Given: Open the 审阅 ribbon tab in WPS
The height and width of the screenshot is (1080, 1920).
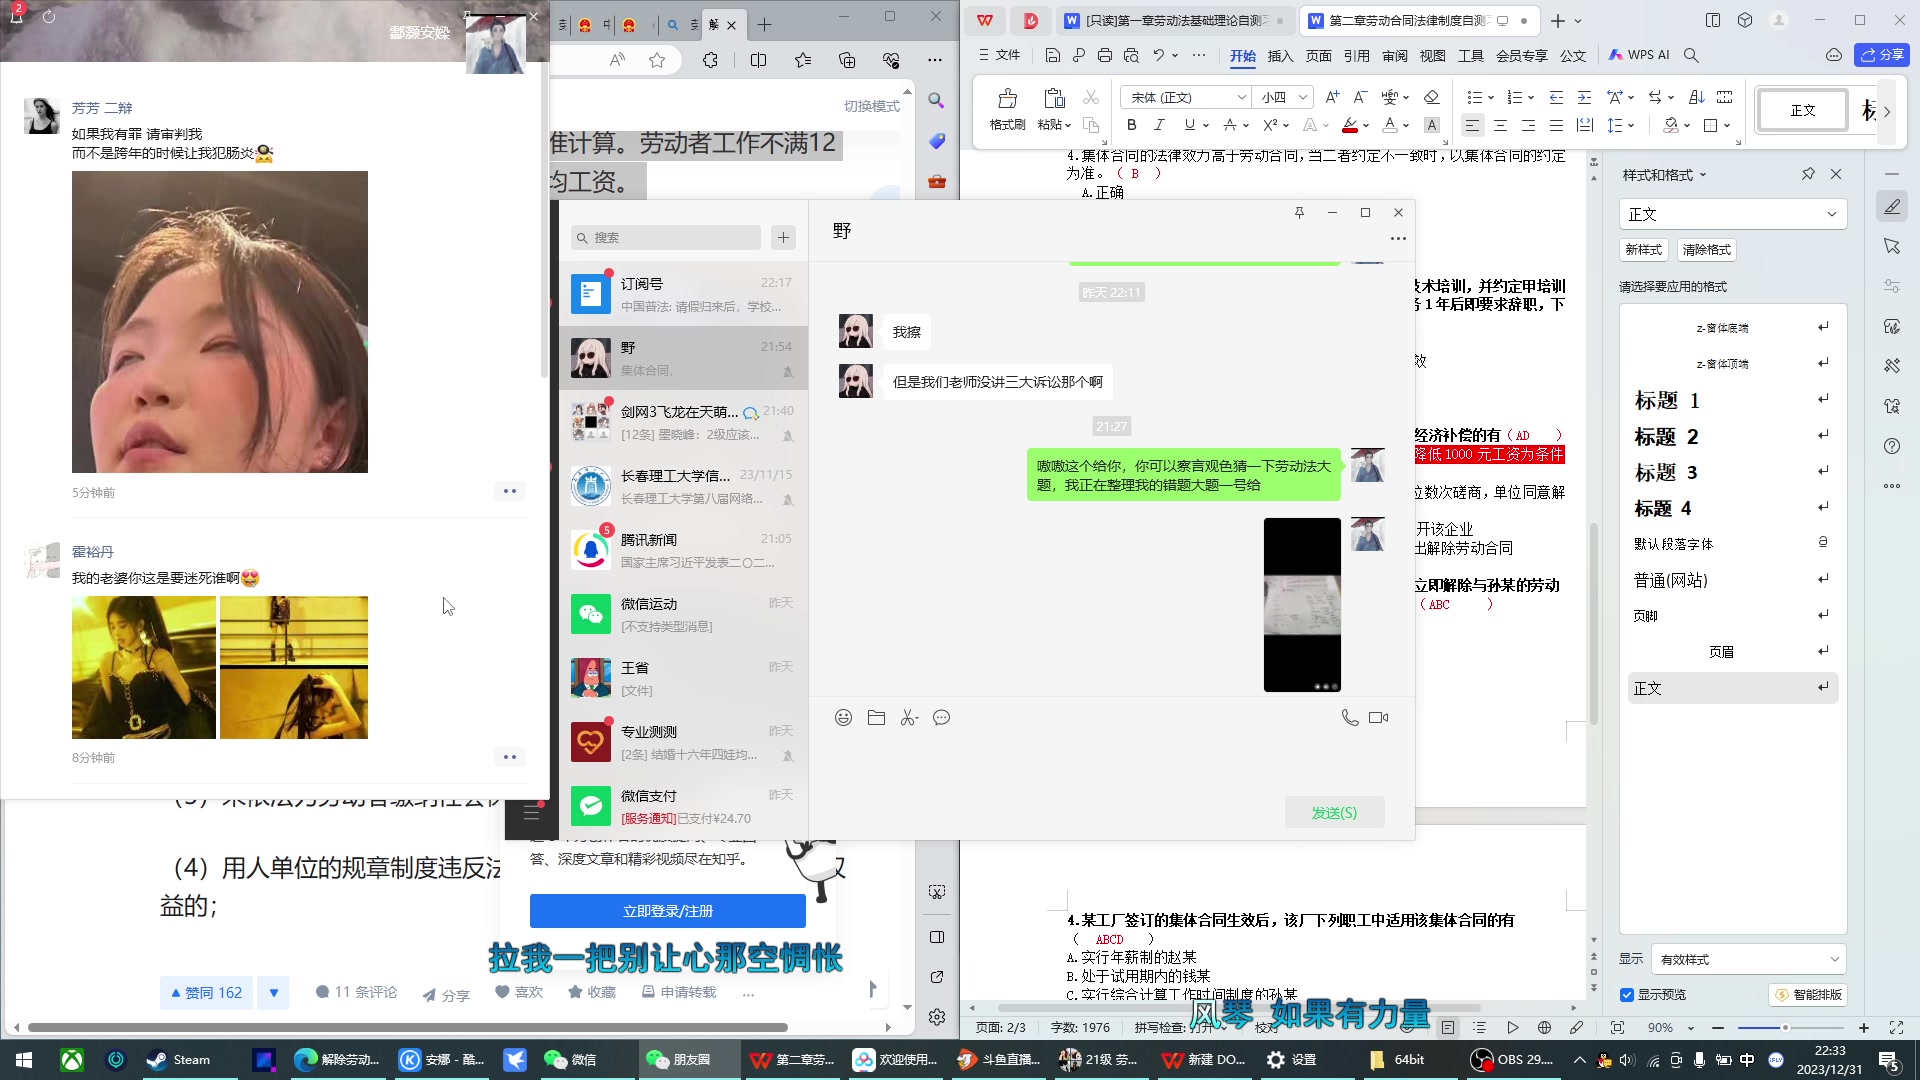Looking at the screenshot, I should [1394, 56].
